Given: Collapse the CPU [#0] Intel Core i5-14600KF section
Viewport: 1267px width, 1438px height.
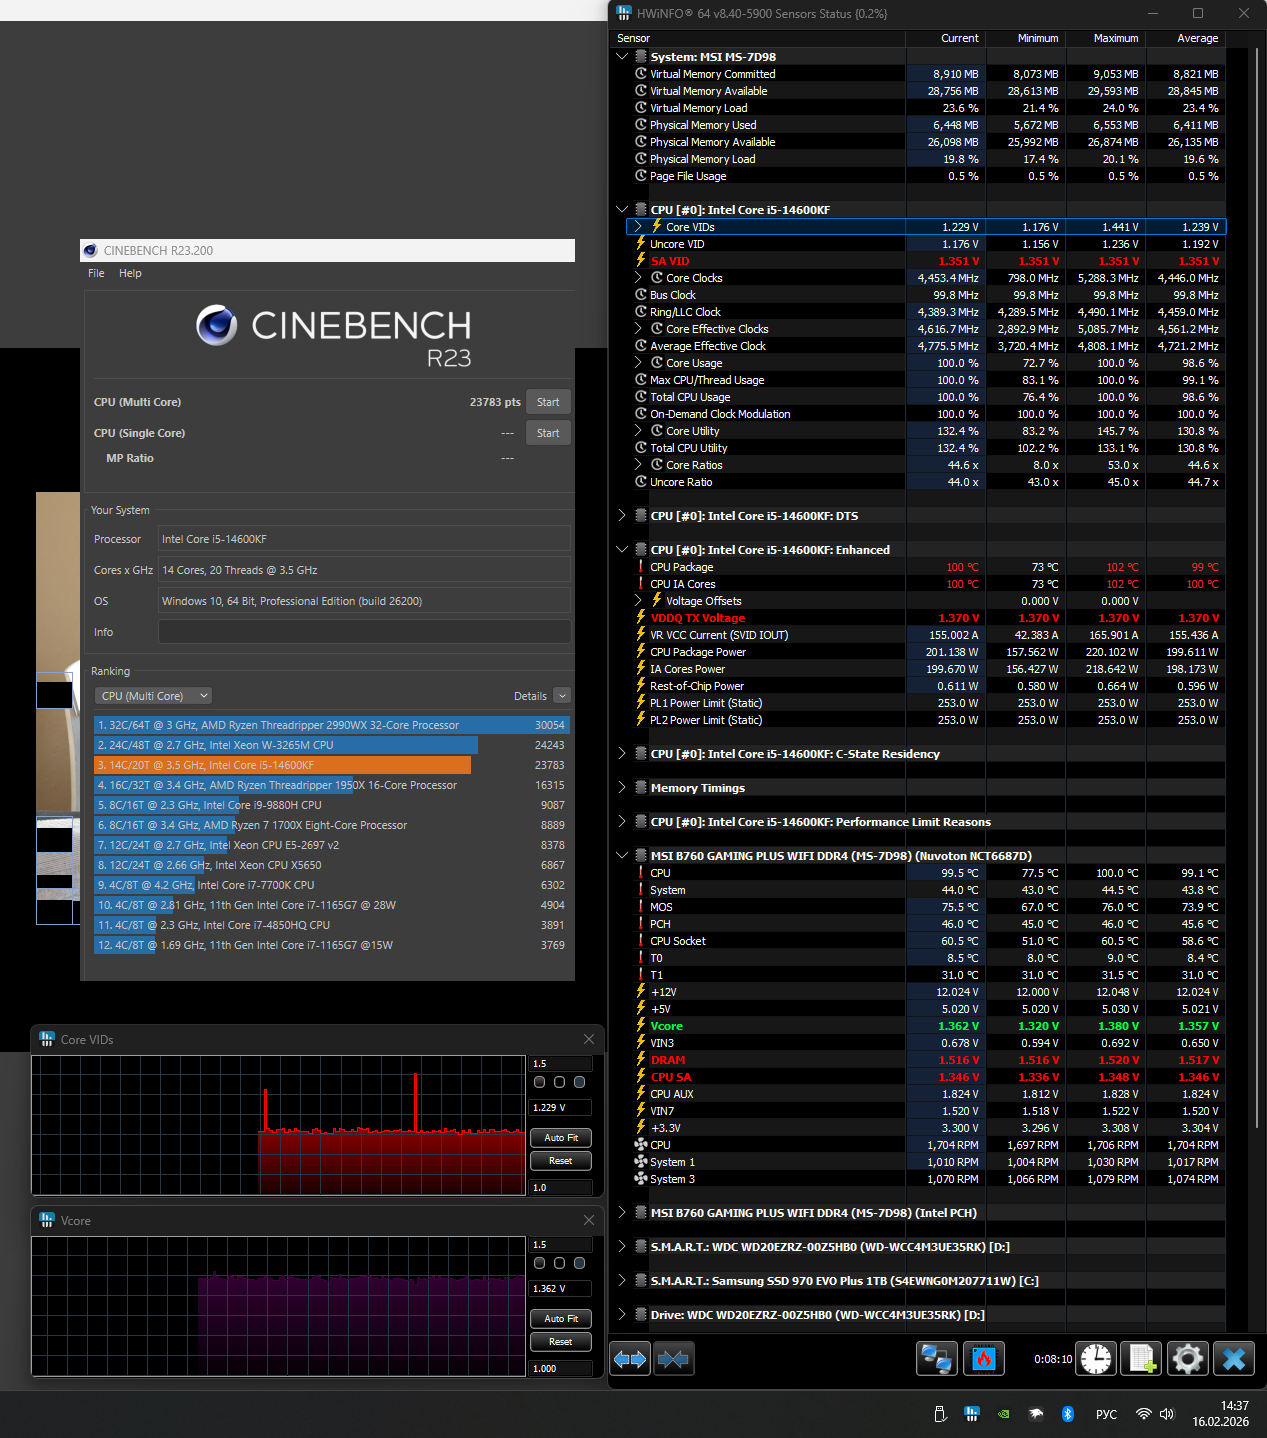Looking at the screenshot, I should pos(622,210).
